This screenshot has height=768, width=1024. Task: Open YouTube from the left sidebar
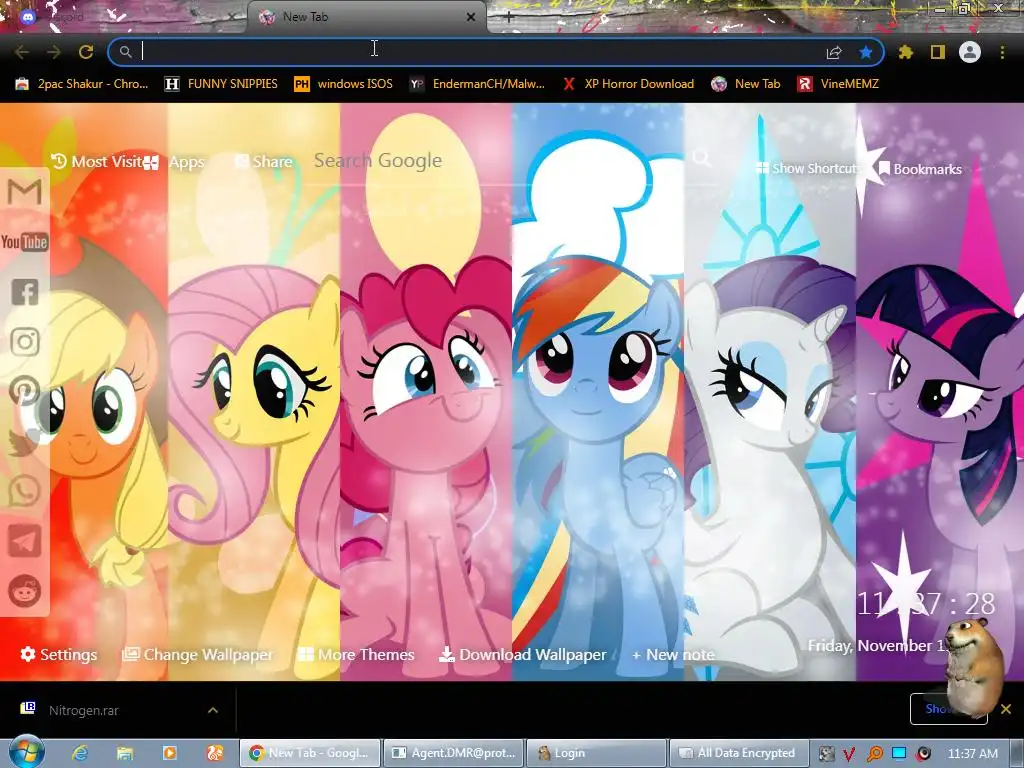click(25, 242)
